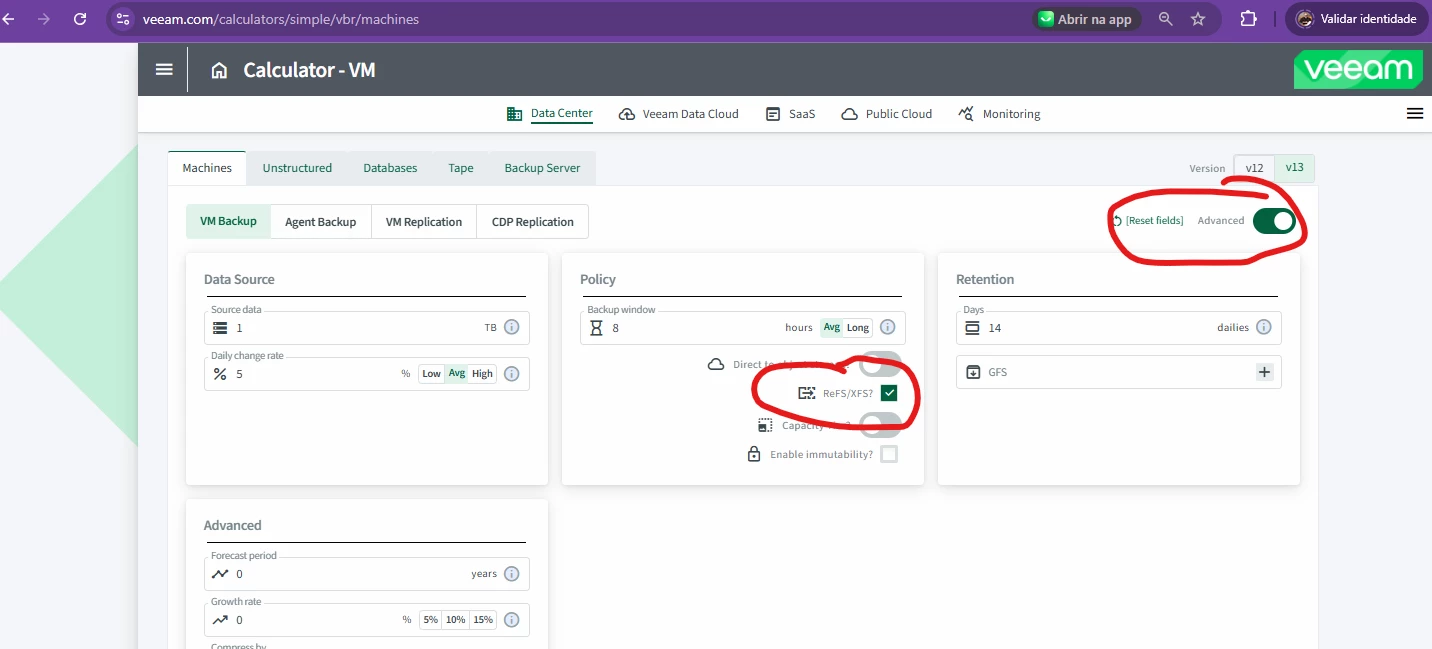Click the GFS archive icon
The width and height of the screenshot is (1432, 649).
[x=974, y=372]
